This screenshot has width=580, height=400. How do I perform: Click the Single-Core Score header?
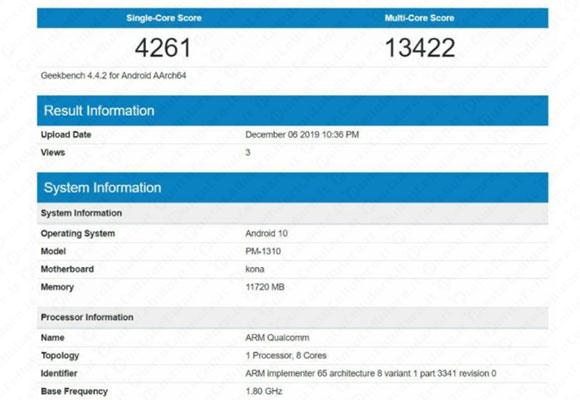pos(164,18)
